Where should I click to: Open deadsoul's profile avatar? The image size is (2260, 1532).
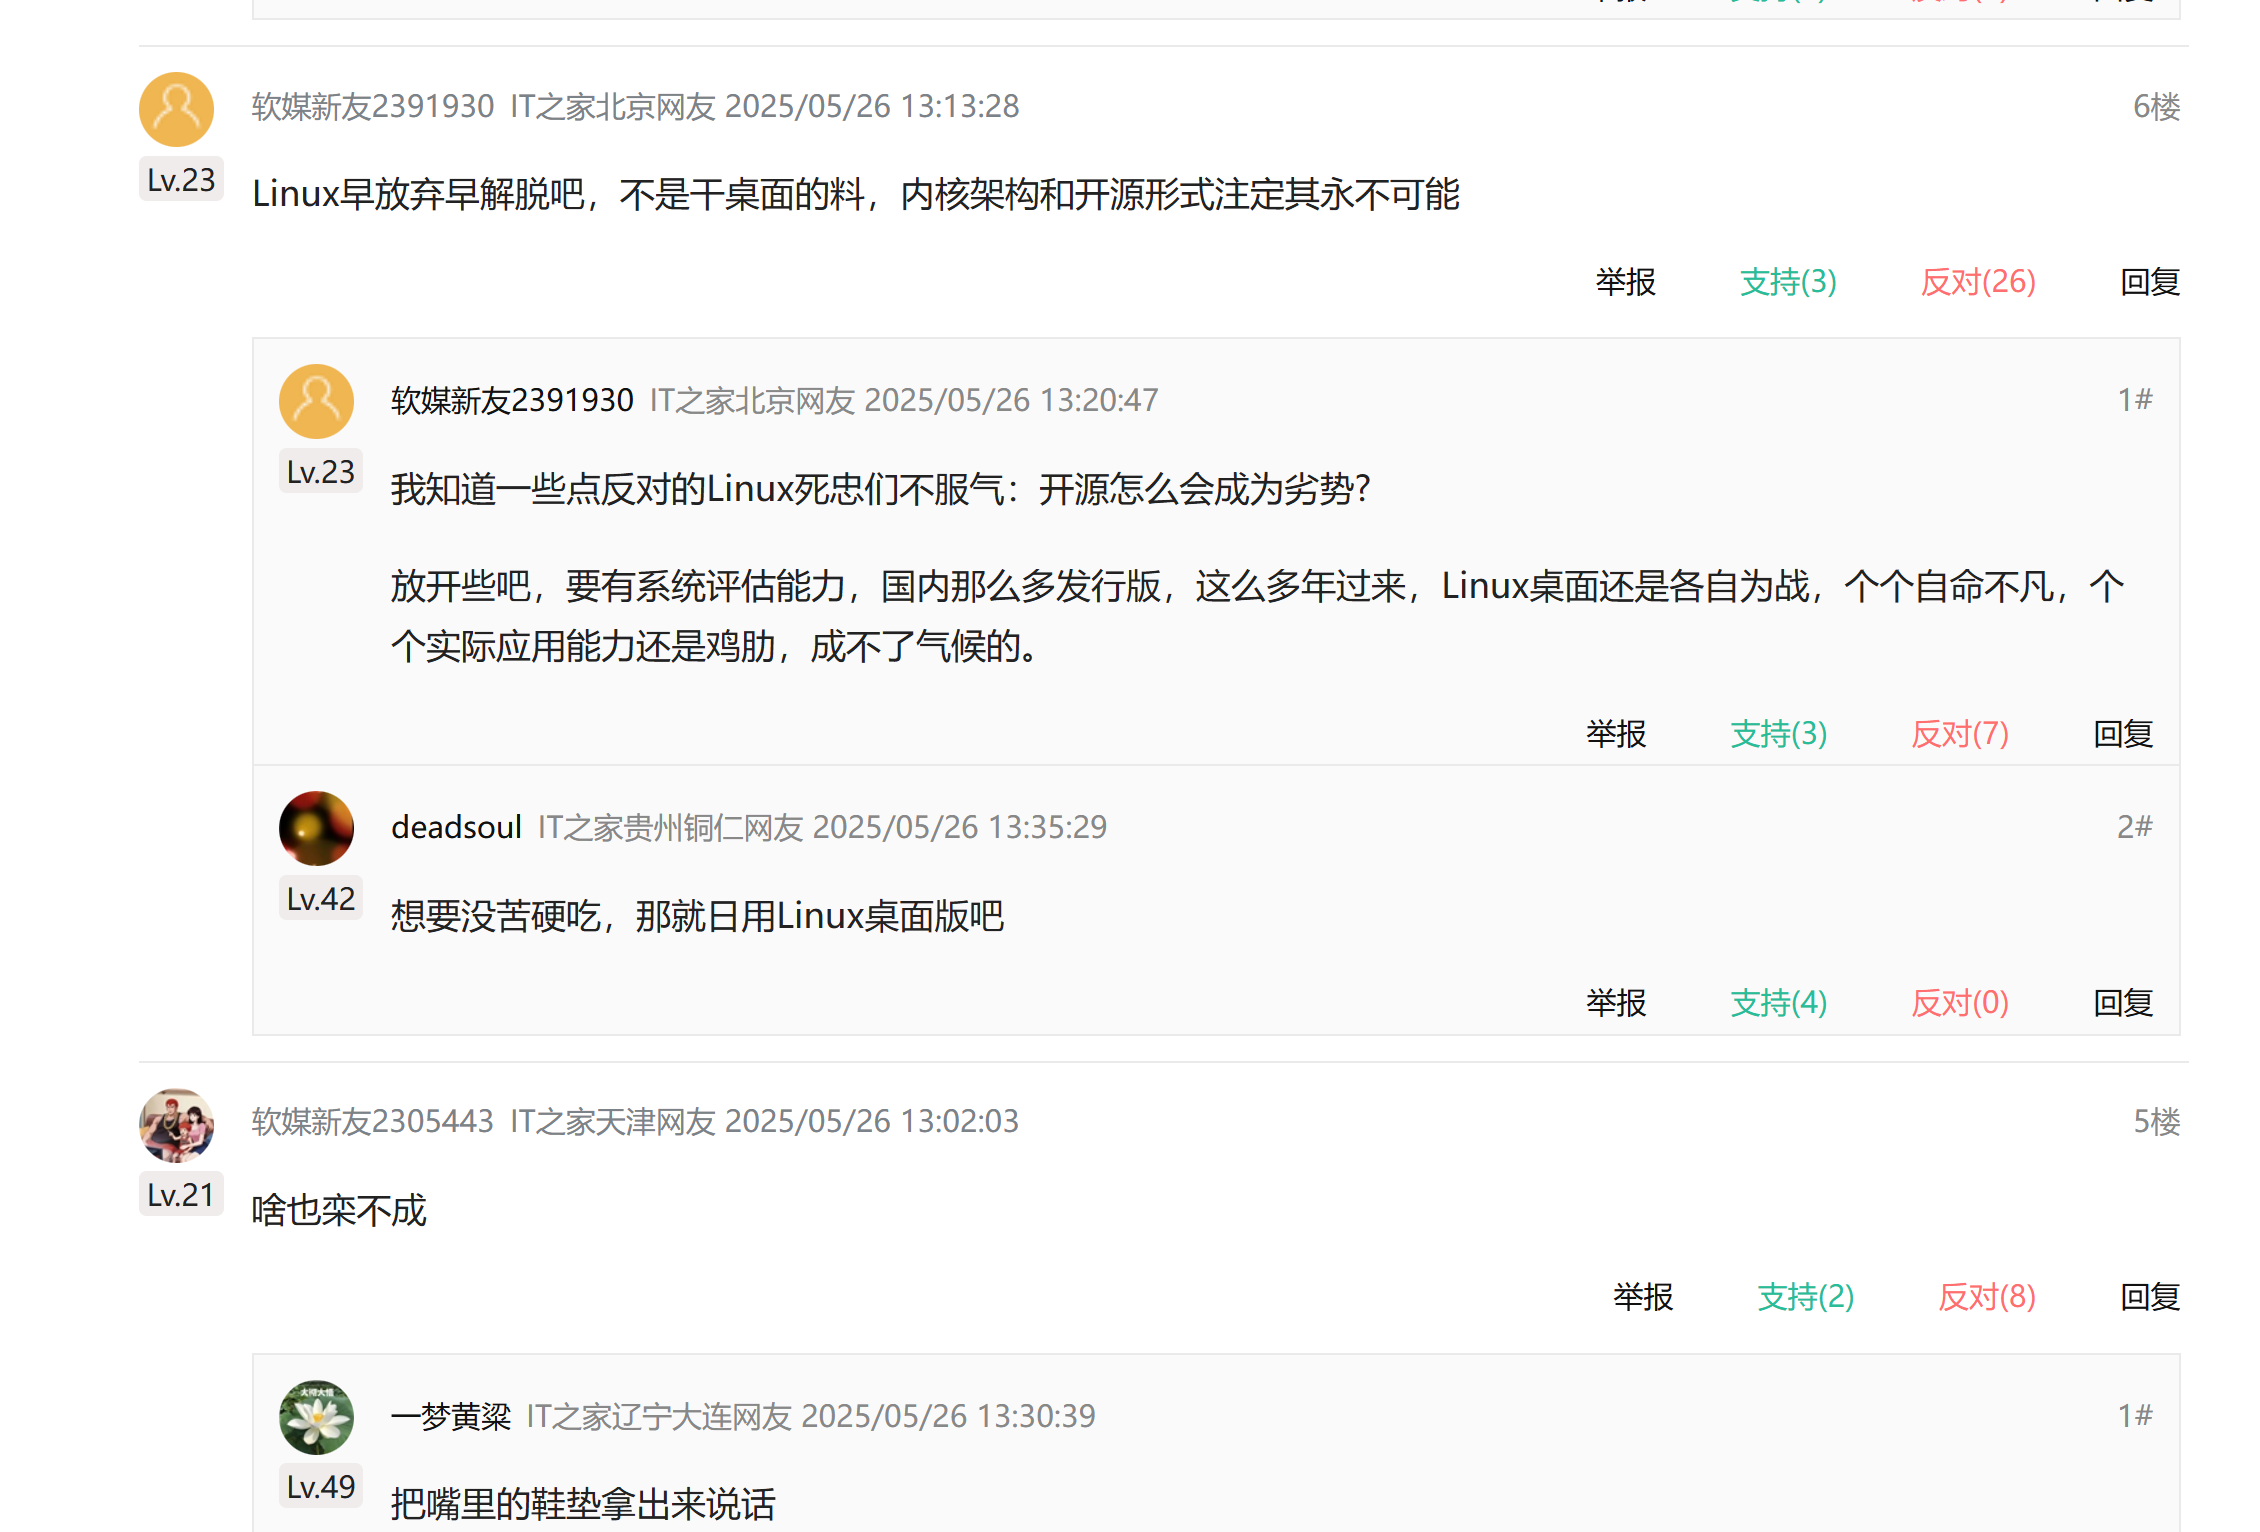point(316,828)
